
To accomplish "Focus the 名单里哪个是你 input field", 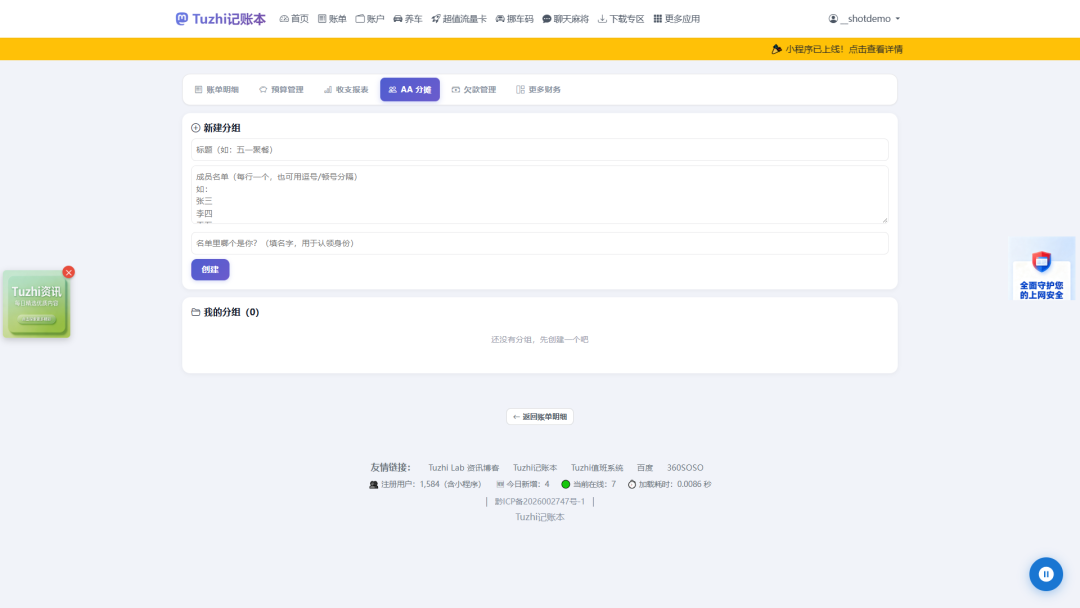I will 539,243.
